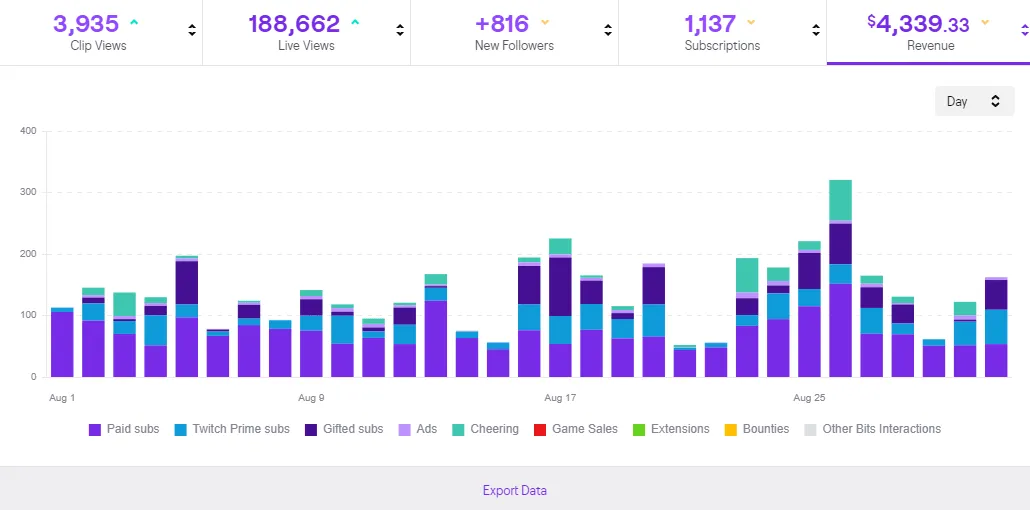Open the New Followers metric selector arrows

[x=608, y=30]
